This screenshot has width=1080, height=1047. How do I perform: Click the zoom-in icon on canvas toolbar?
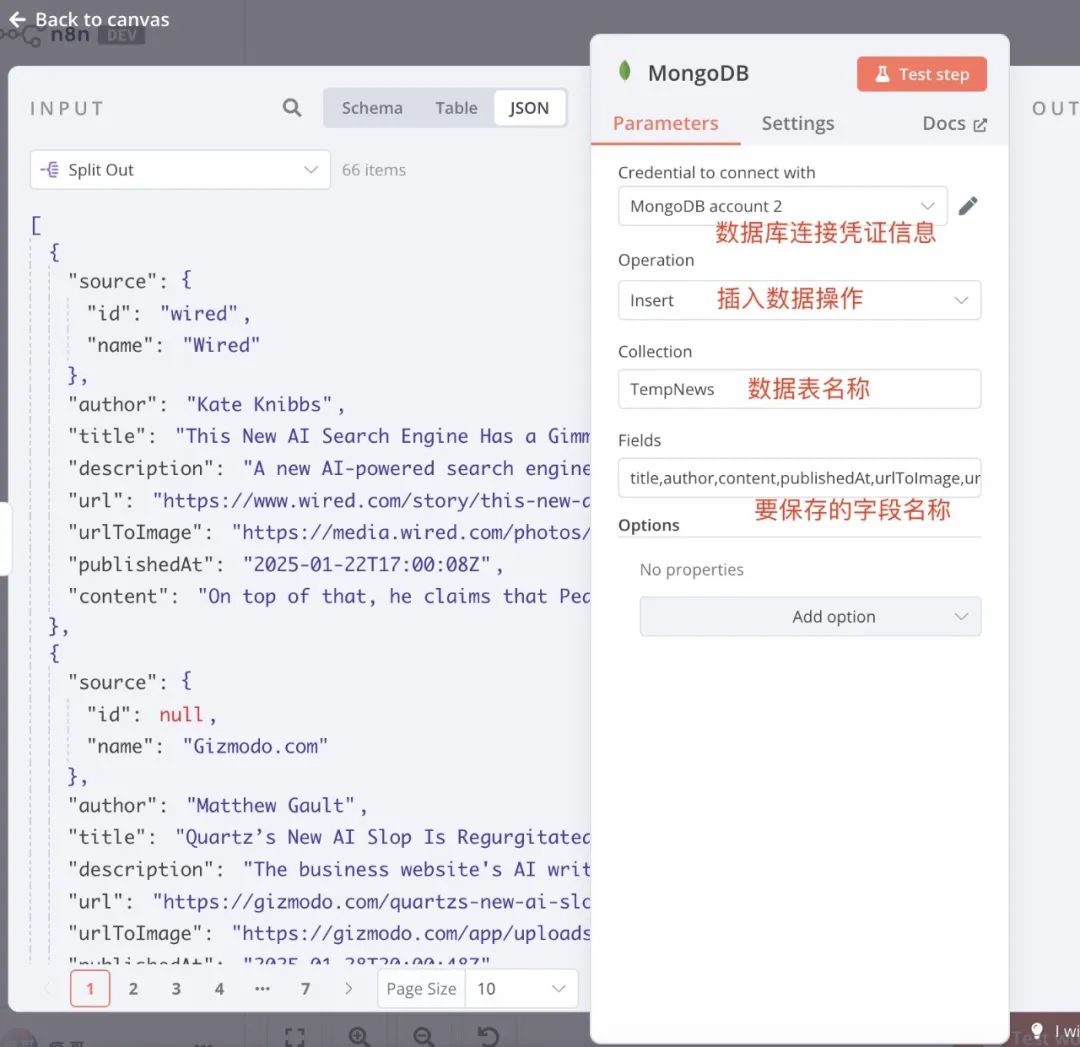[x=359, y=1035]
